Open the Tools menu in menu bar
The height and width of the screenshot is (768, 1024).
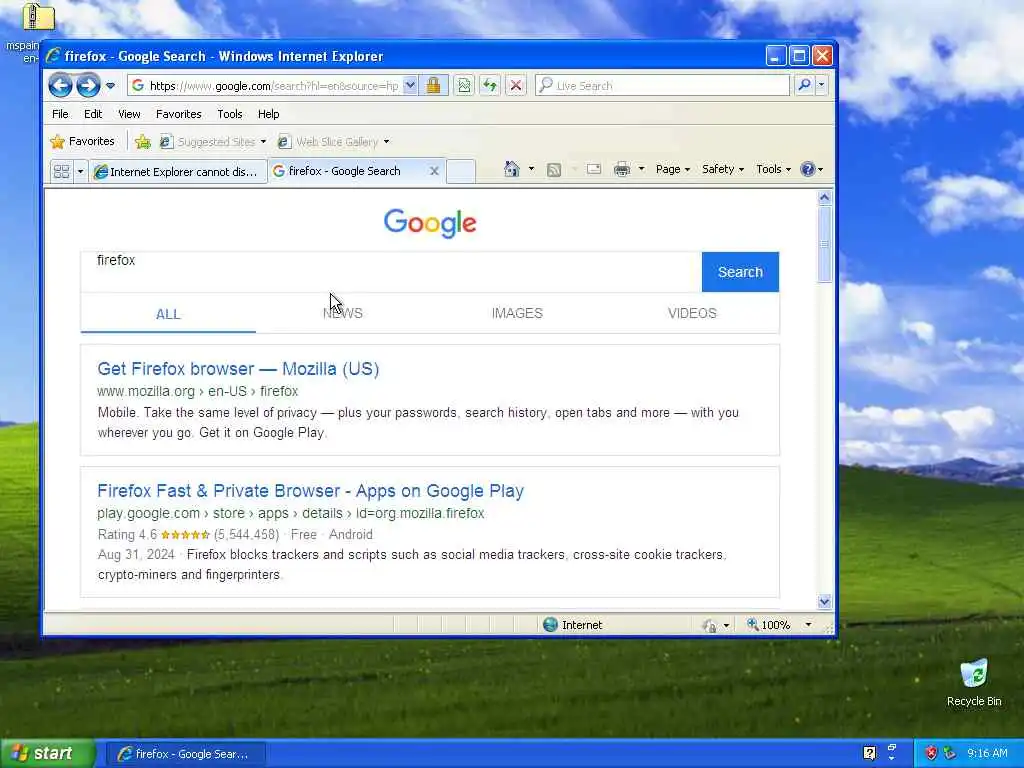coord(229,114)
